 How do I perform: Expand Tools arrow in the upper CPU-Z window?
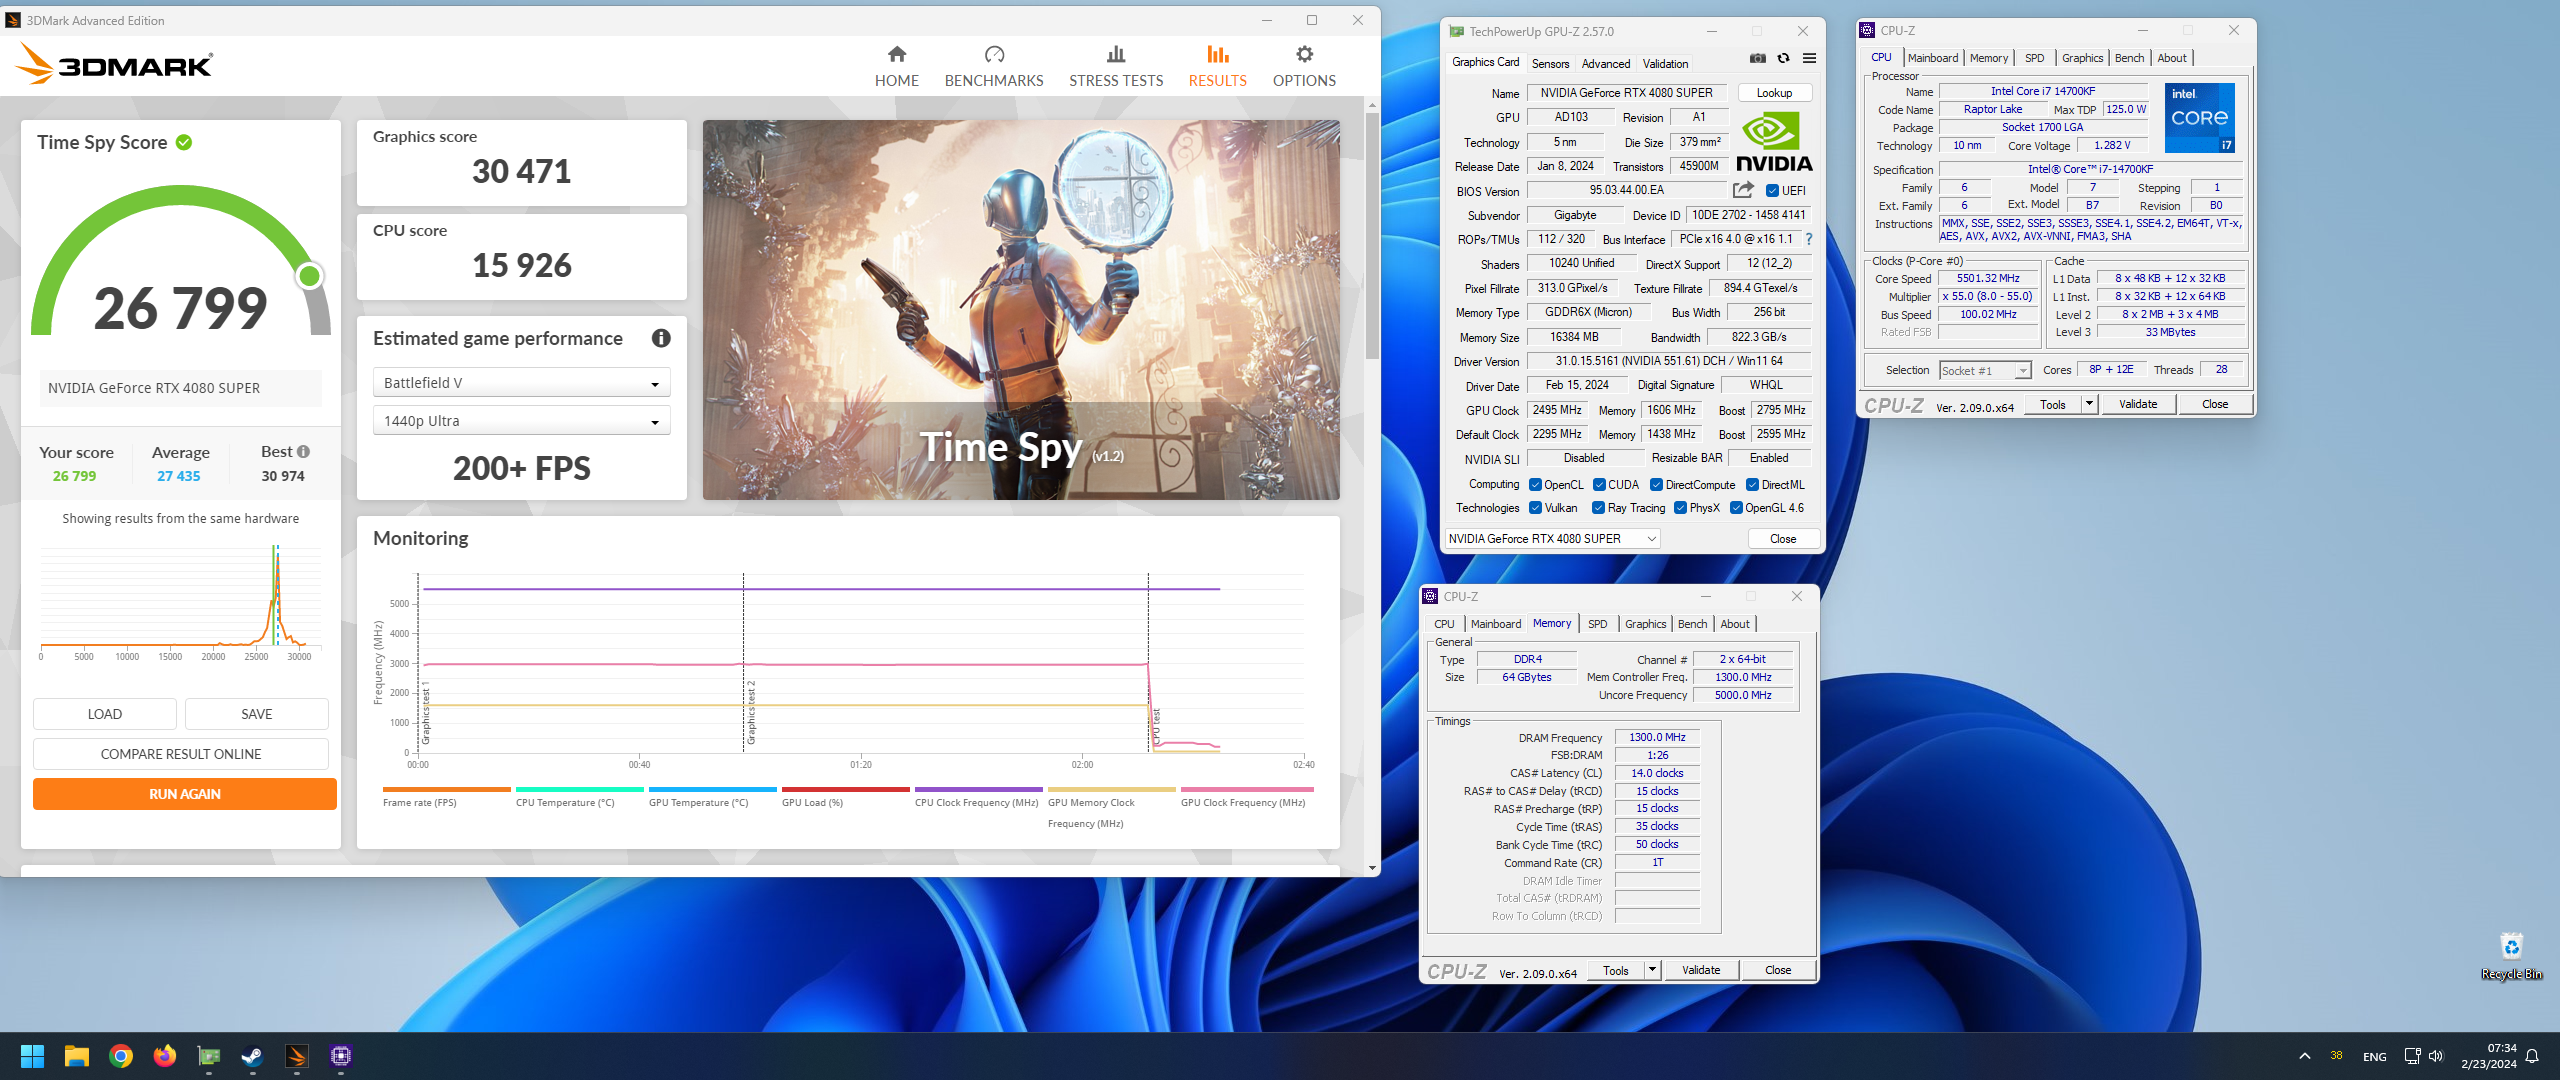tap(2089, 404)
